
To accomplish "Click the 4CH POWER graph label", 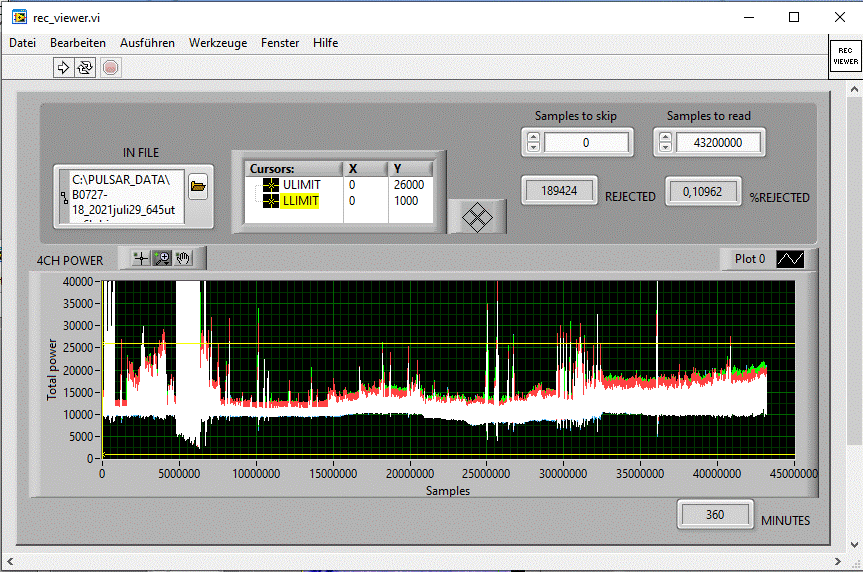I will tap(70, 260).
